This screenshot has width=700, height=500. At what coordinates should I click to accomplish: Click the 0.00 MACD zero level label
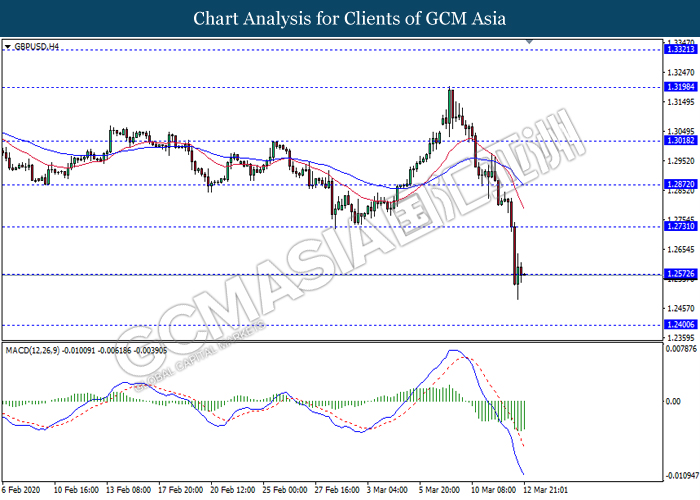(x=673, y=402)
